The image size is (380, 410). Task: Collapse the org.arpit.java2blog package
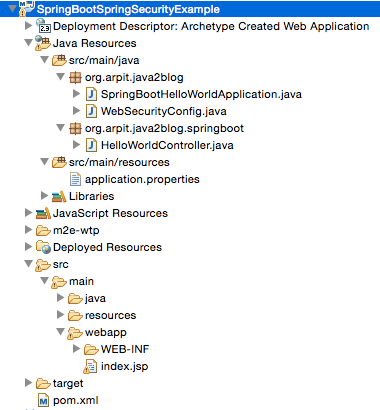61,77
